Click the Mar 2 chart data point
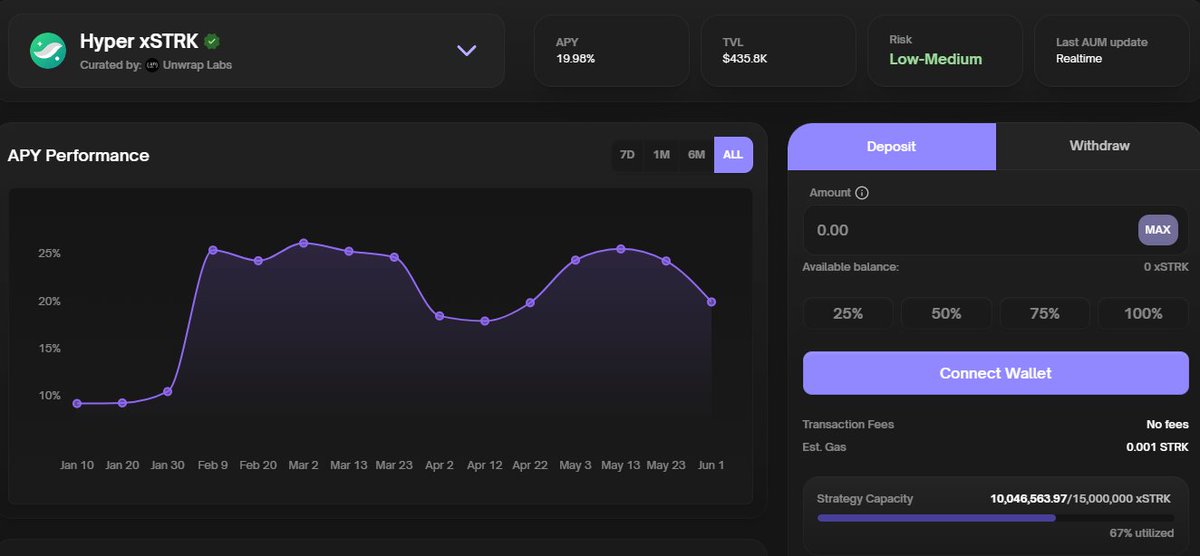This screenshot has width=1200, height=556. pos(303,243)
